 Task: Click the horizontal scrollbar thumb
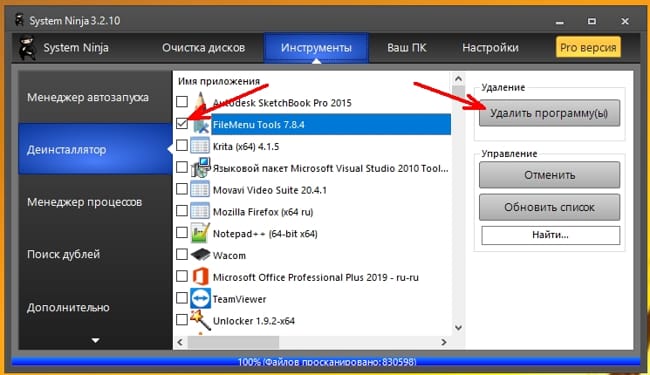click(233, 342)
